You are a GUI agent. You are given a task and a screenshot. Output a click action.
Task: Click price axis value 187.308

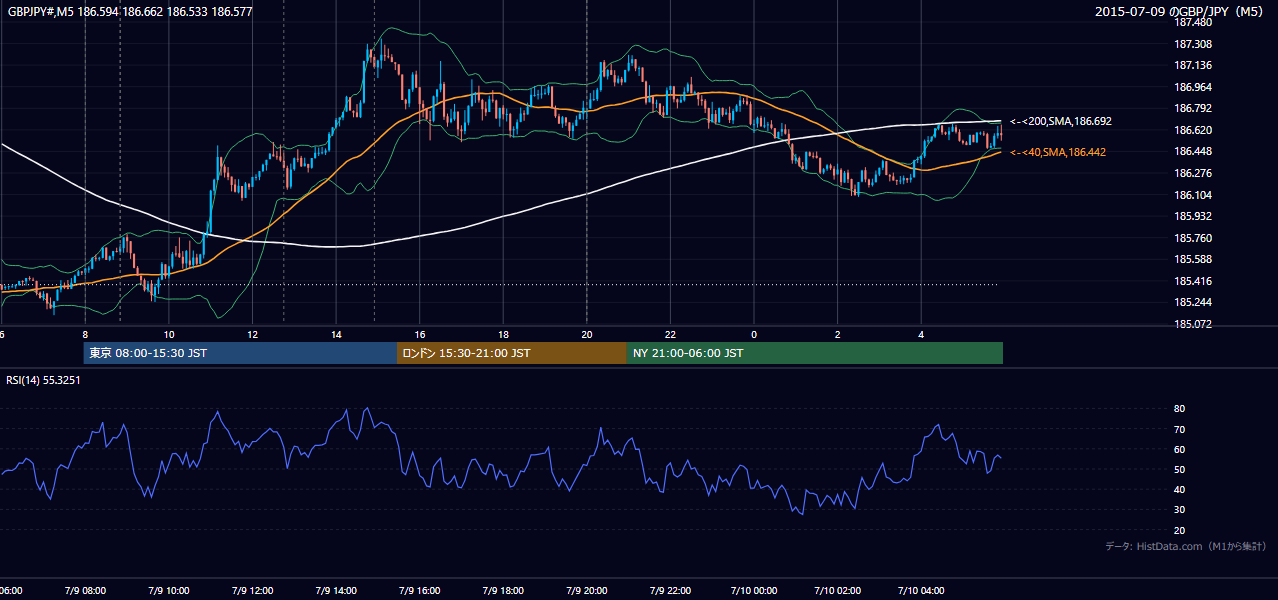[x=1192, y=45]
